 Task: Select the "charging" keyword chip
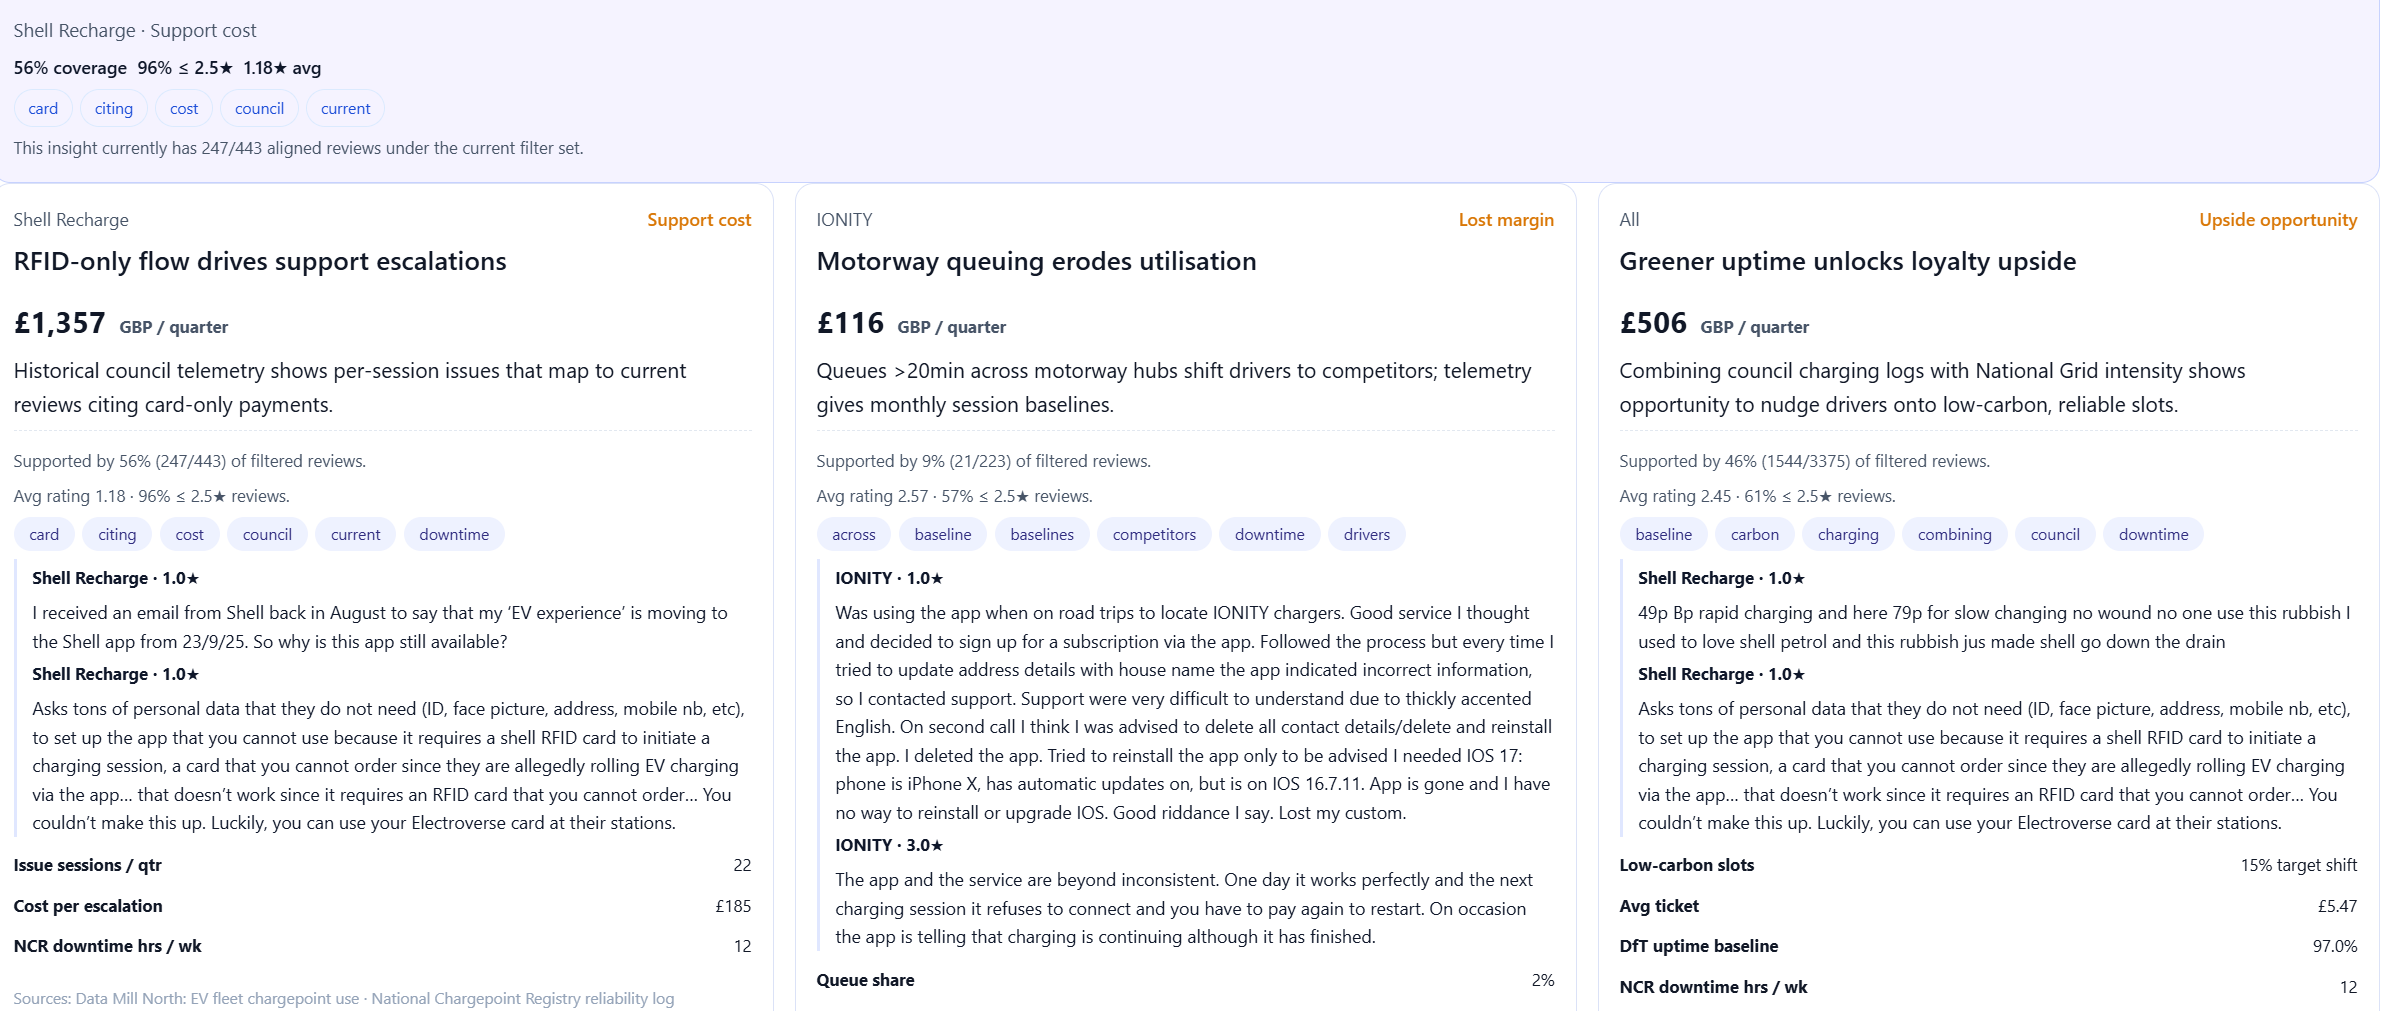coord(1847,535)
